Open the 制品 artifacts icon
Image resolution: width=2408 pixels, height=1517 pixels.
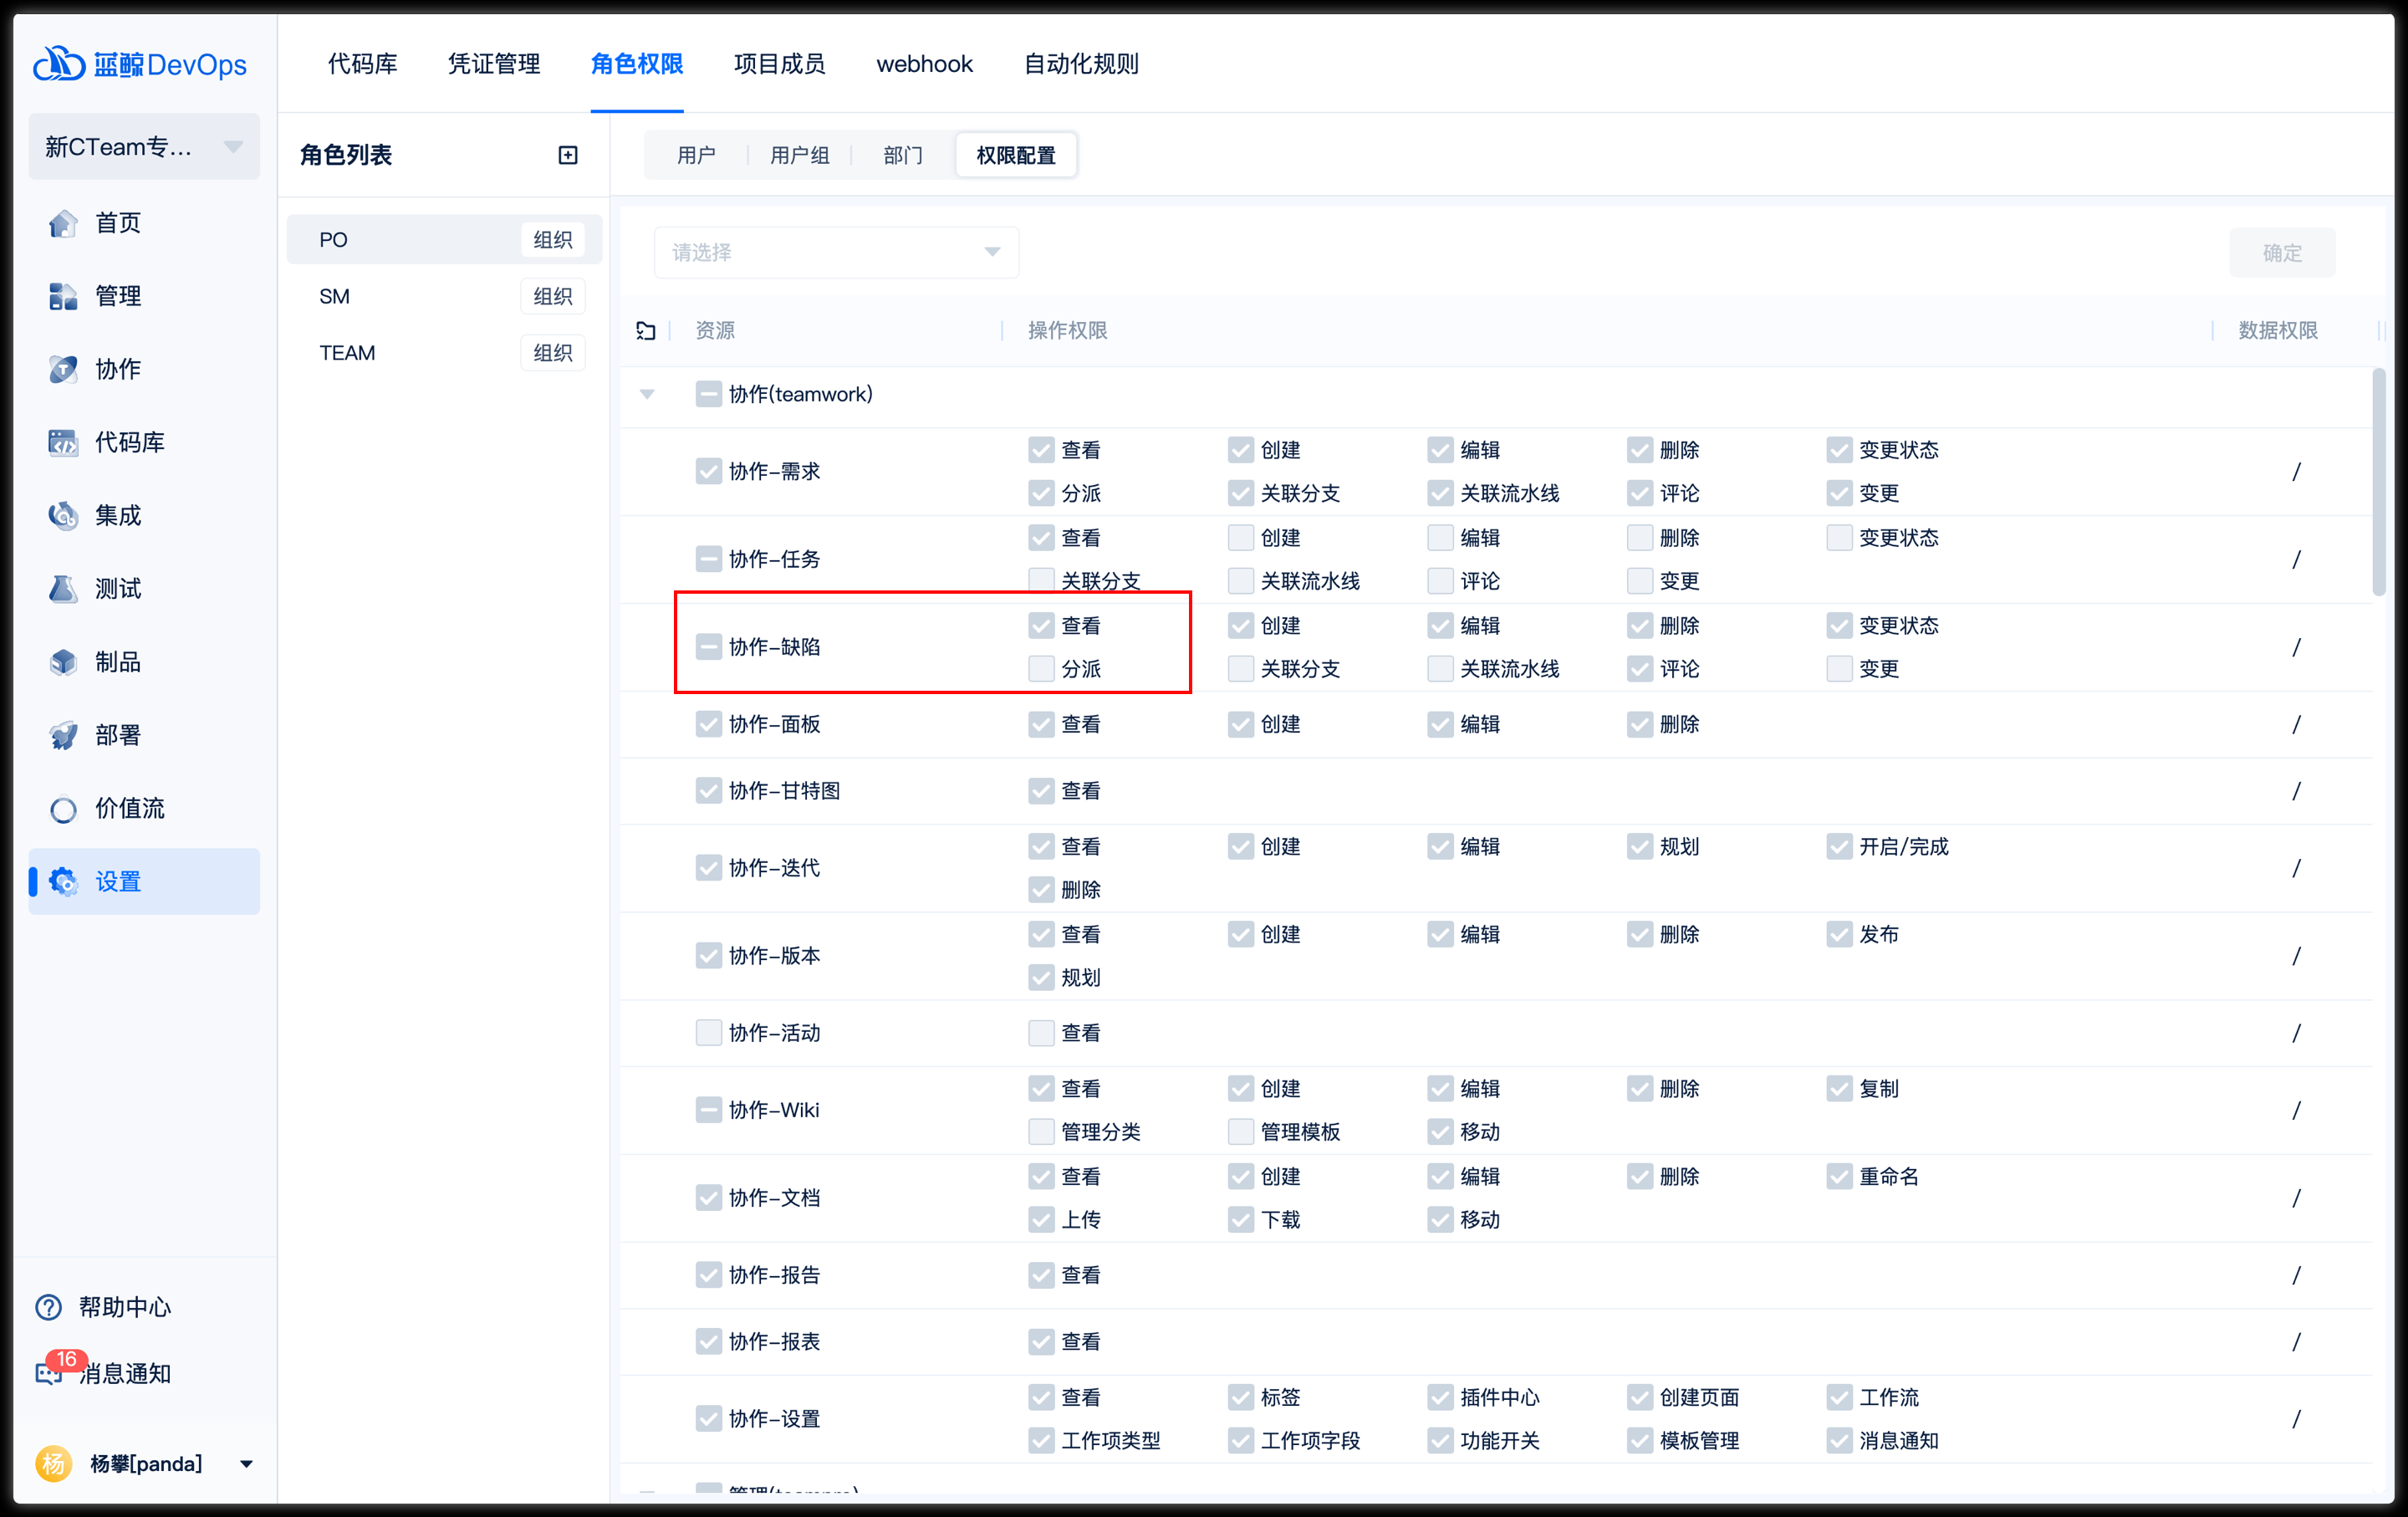click(63, 662)
